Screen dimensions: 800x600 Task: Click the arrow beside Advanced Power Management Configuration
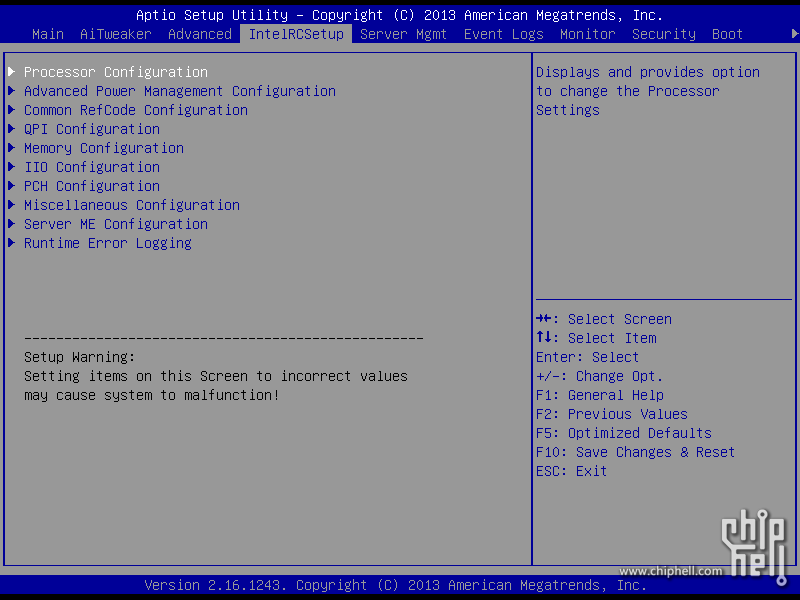click(x=12, y=90)
